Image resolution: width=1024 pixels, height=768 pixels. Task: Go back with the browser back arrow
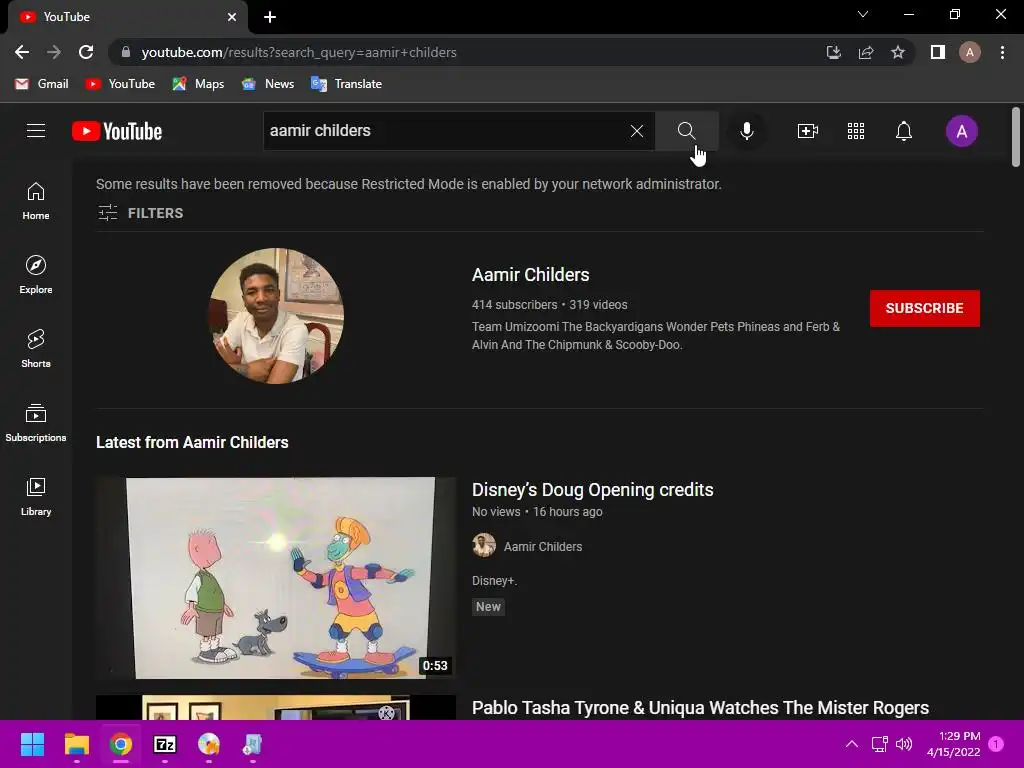[22, 52]
